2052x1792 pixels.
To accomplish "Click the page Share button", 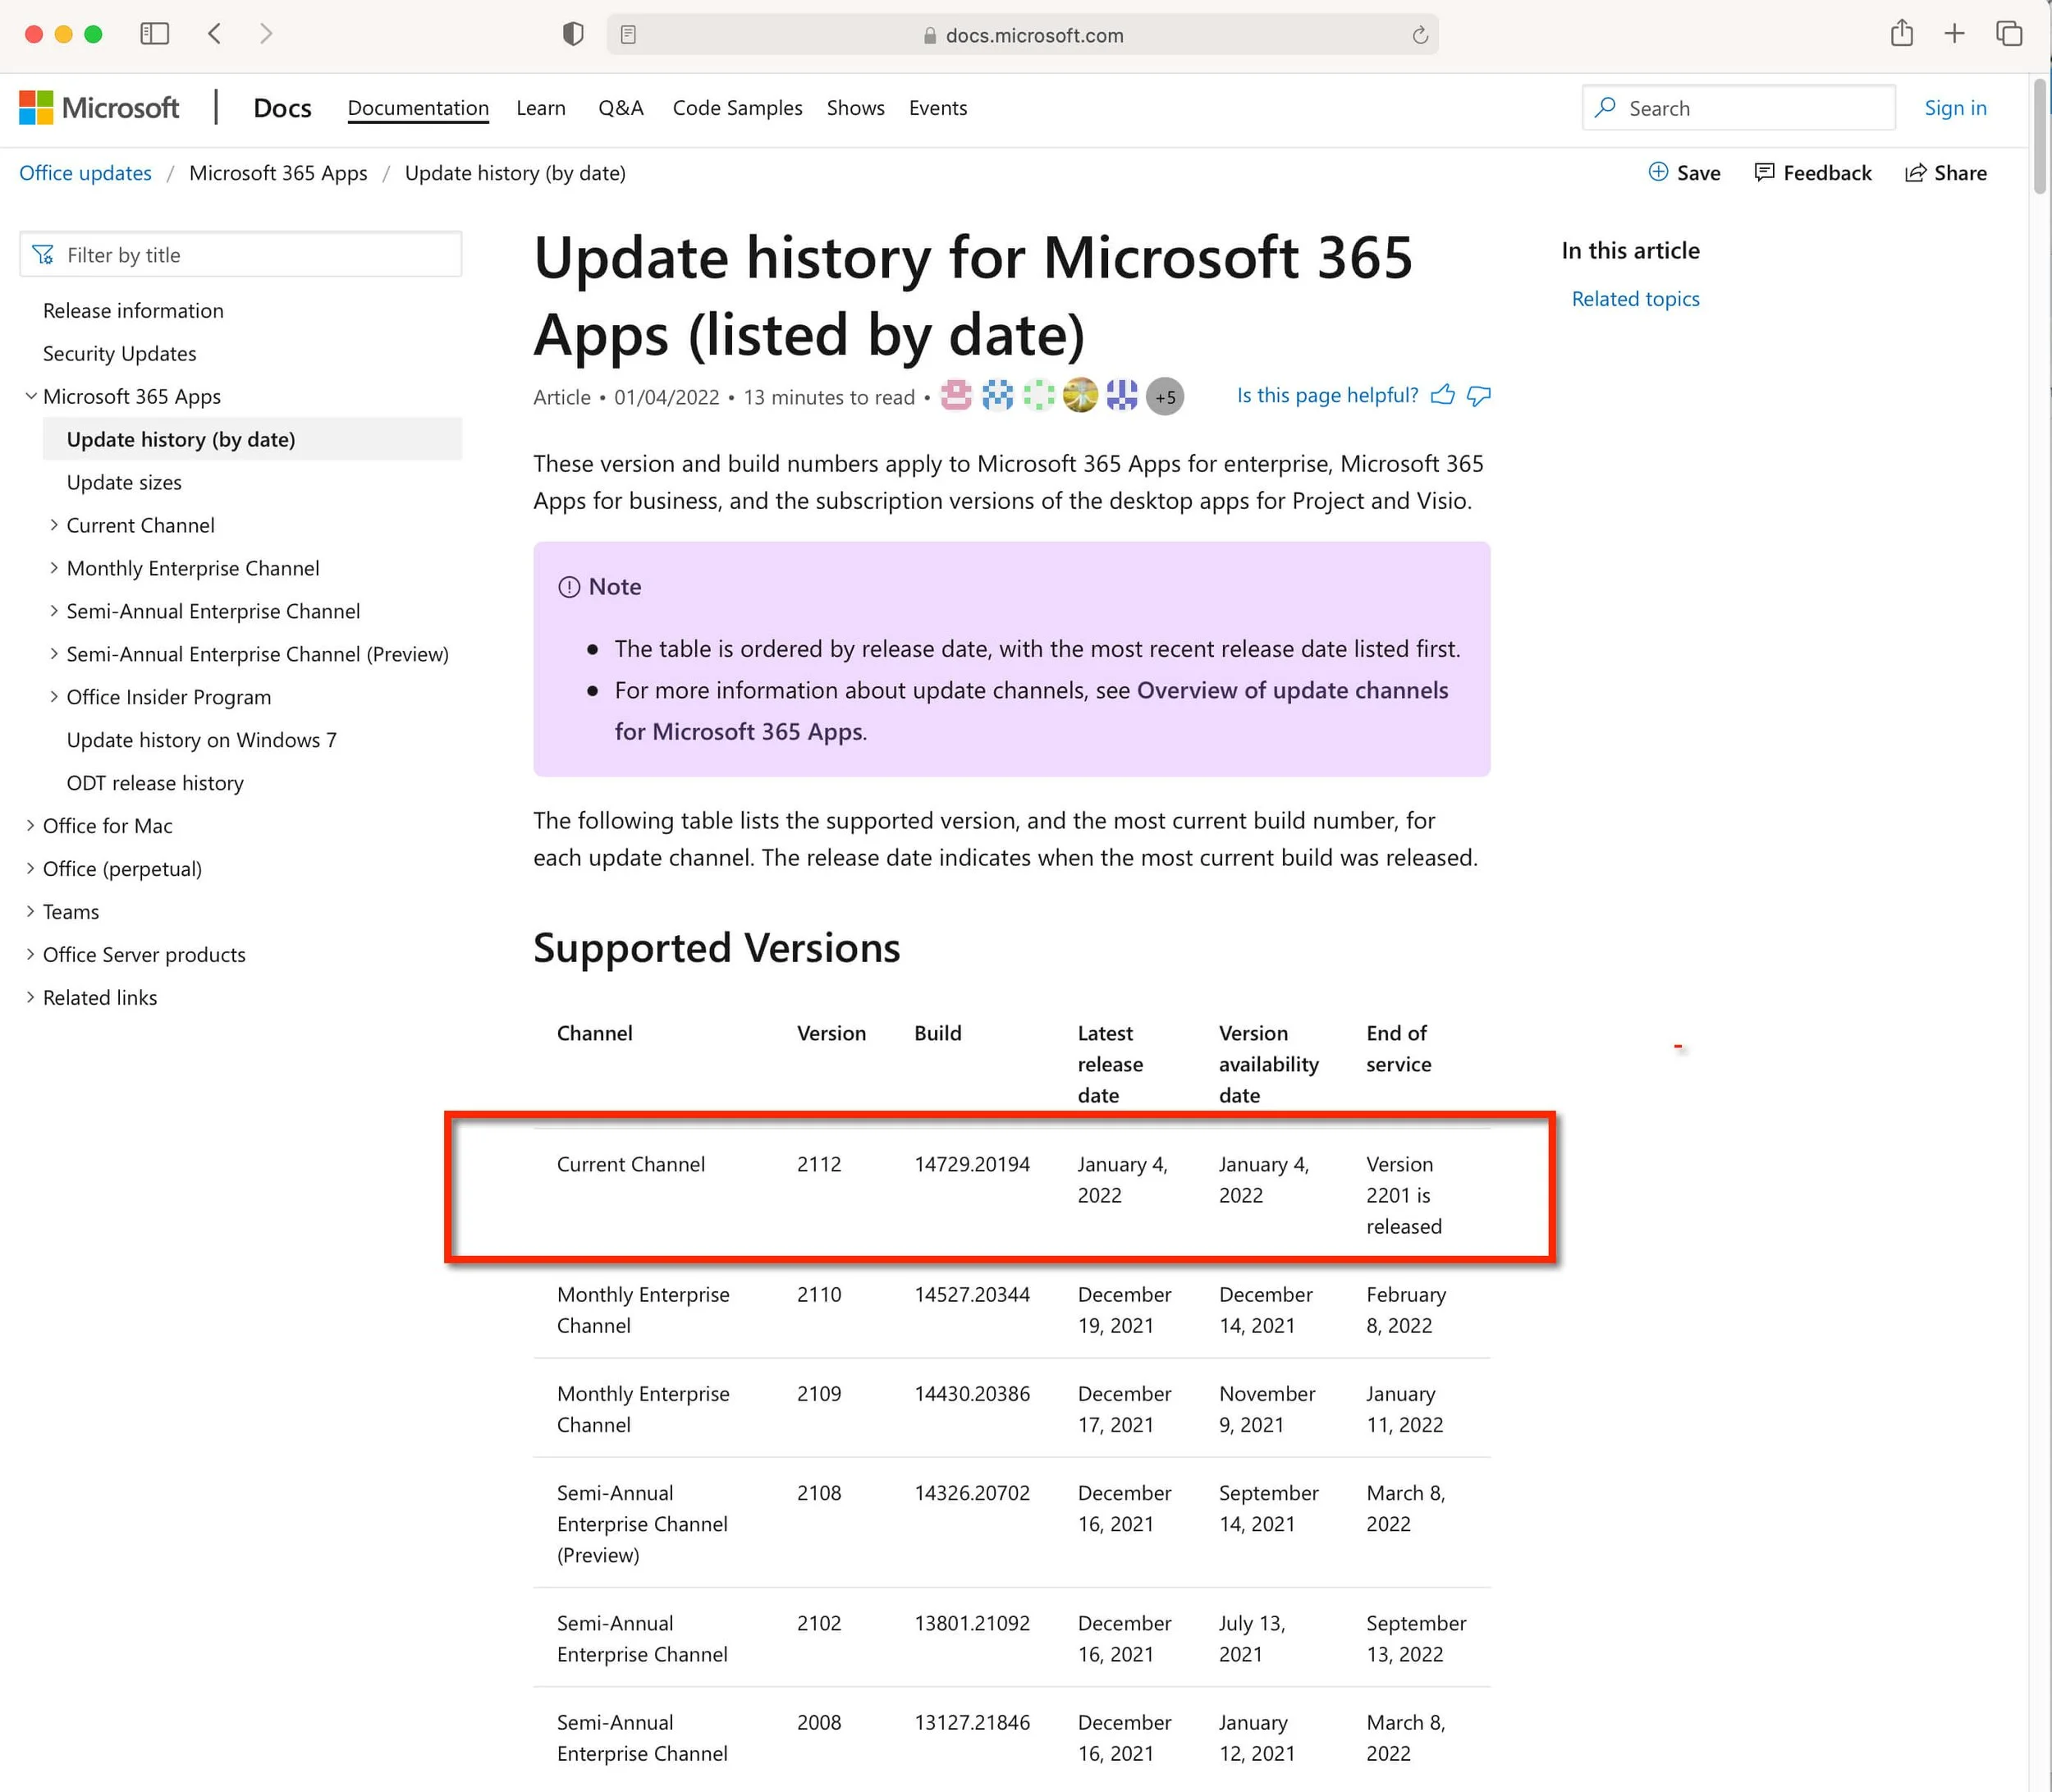I will point(1946,173).
